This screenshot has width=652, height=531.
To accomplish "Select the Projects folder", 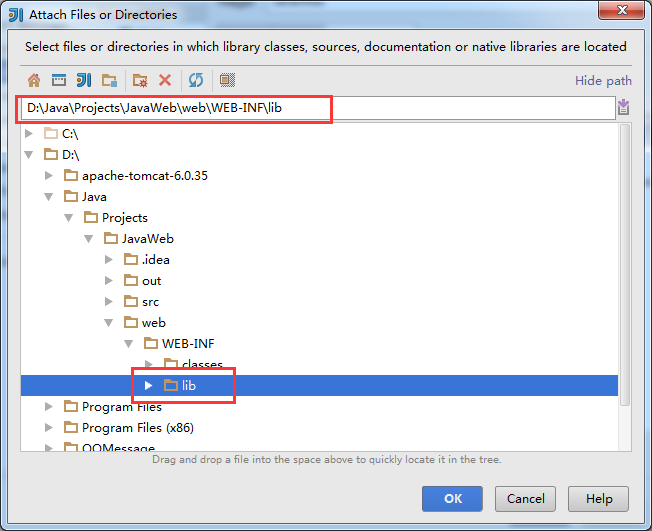I will tap(124, 217).
